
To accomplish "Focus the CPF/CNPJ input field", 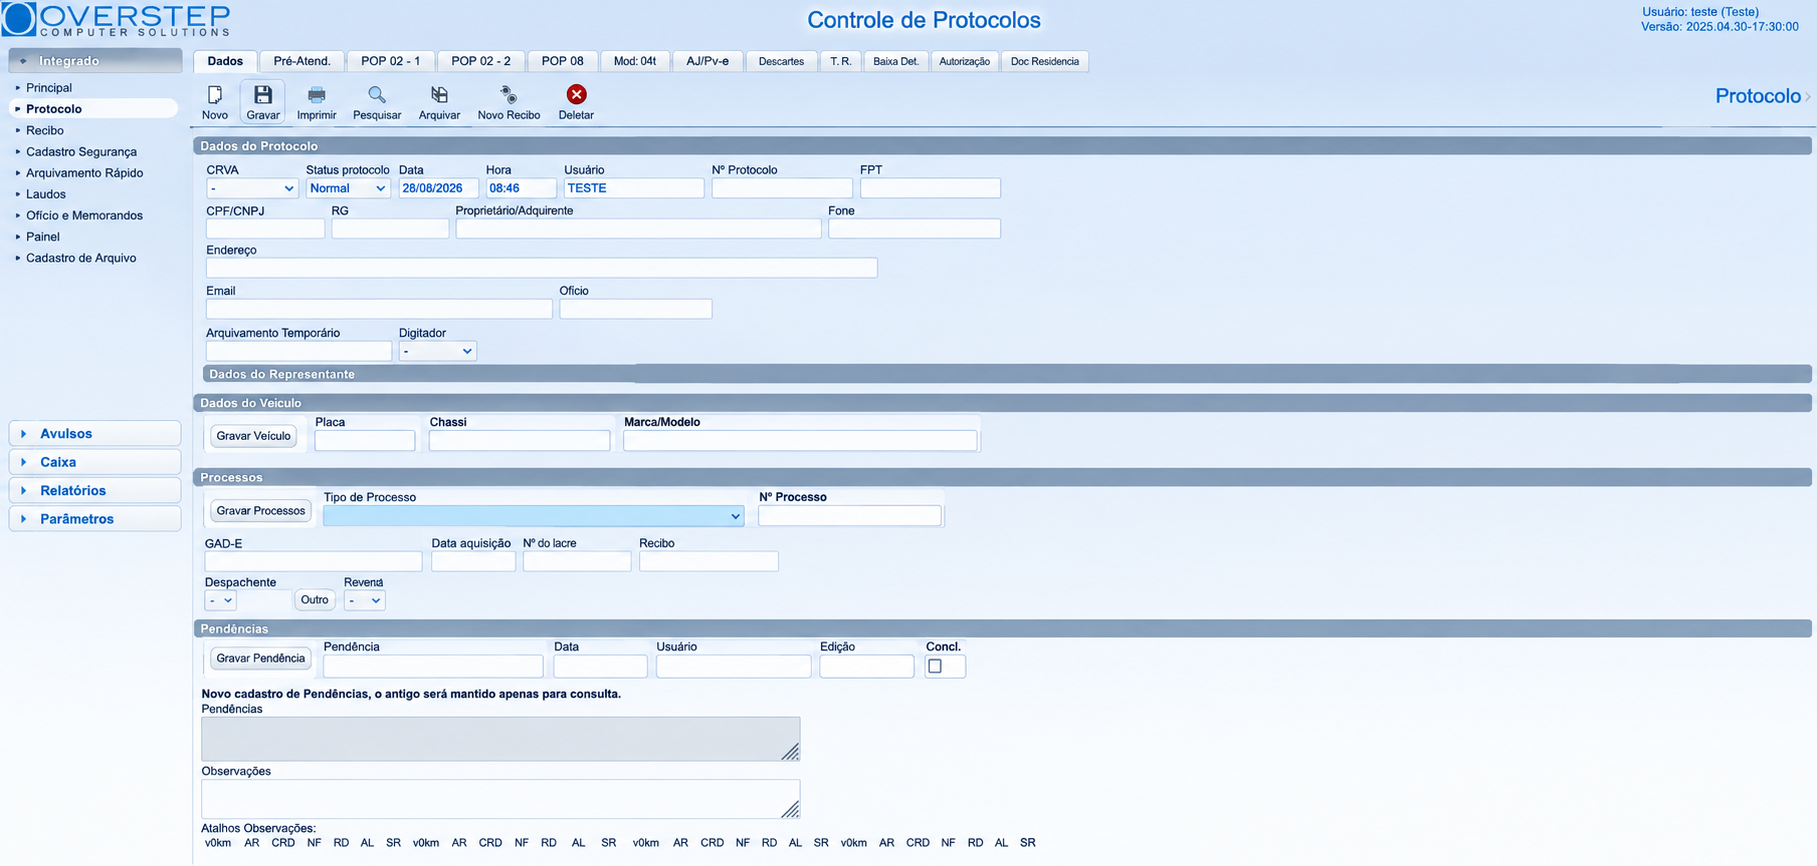I will 265,229.
